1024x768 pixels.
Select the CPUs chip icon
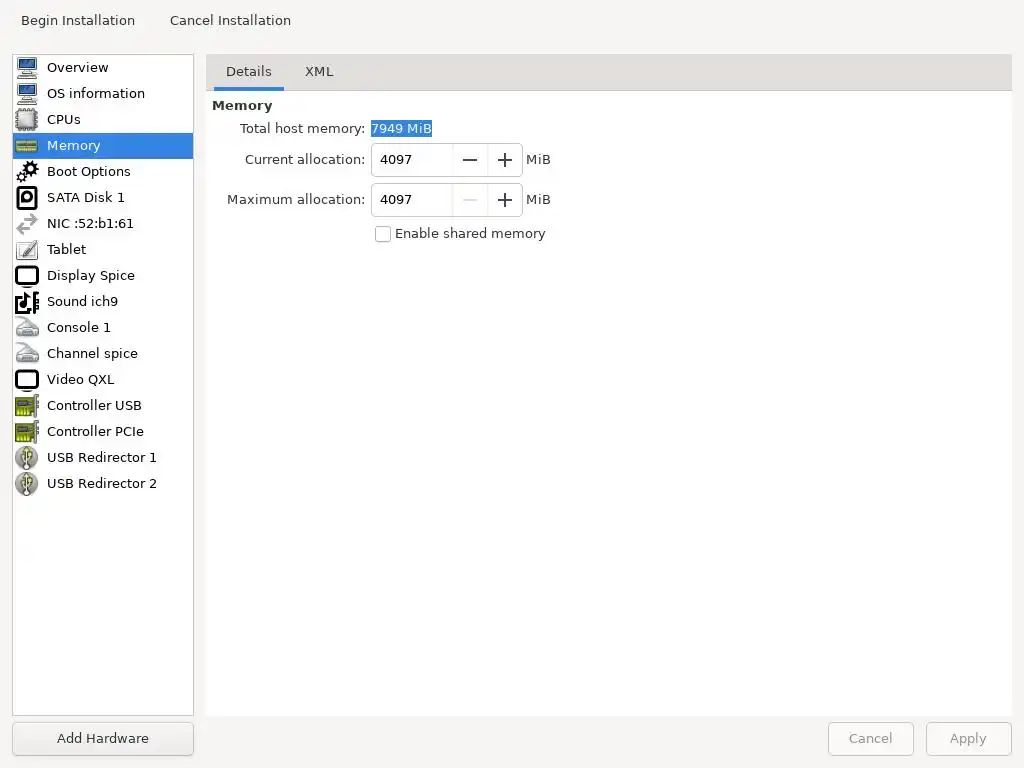(x=27, y=120)
